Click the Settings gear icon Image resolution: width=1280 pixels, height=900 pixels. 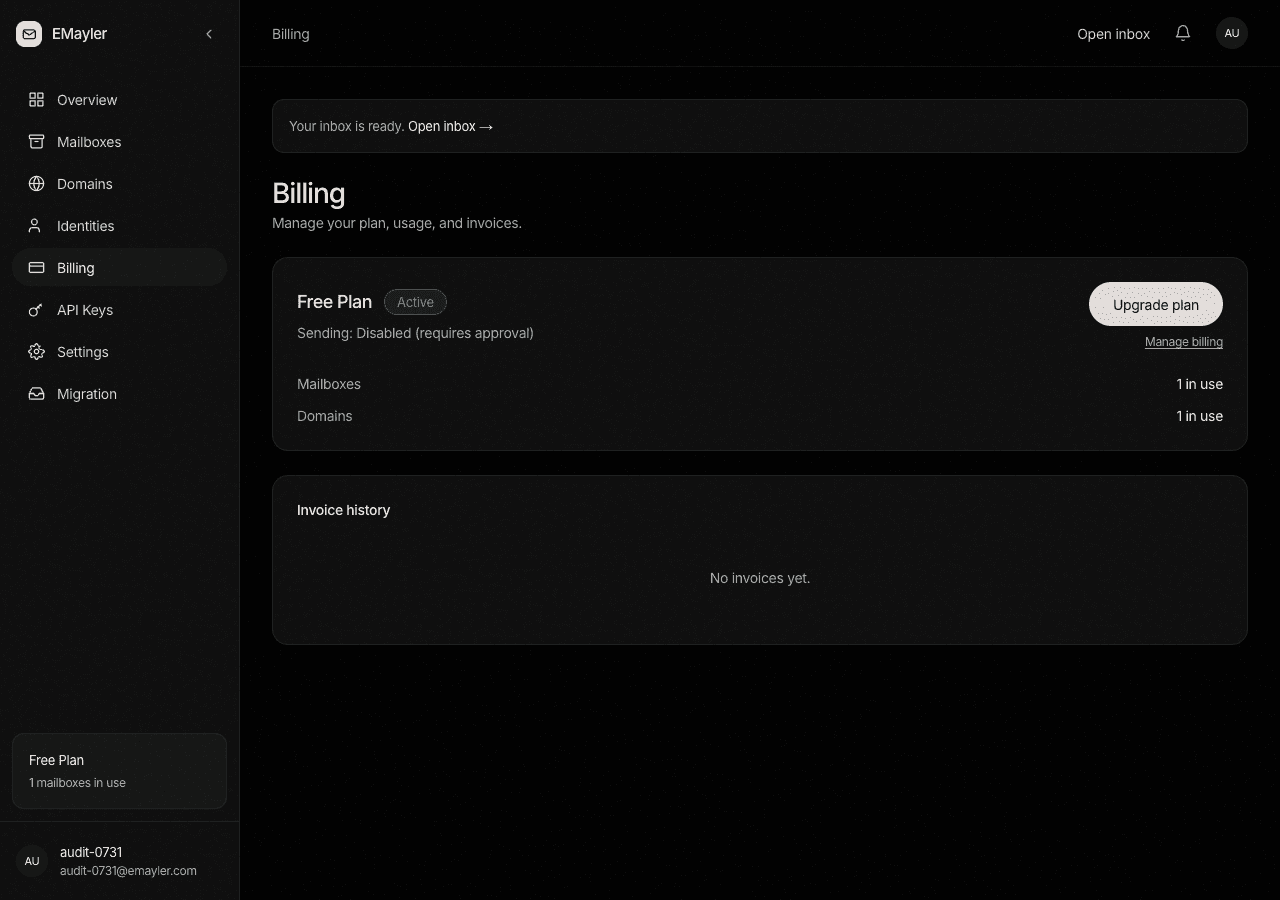[36, 352]
